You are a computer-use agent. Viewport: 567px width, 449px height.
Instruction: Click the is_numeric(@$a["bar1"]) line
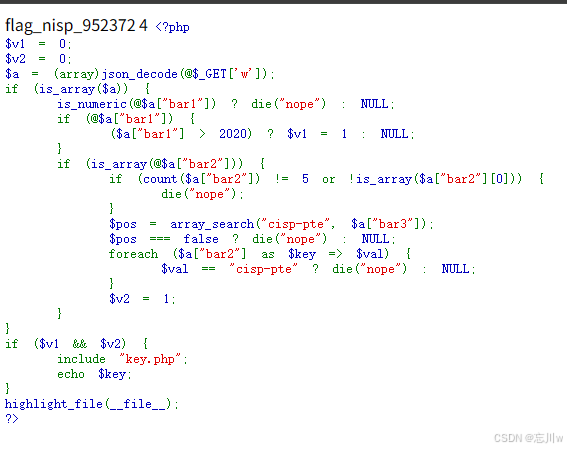point(226,104)
